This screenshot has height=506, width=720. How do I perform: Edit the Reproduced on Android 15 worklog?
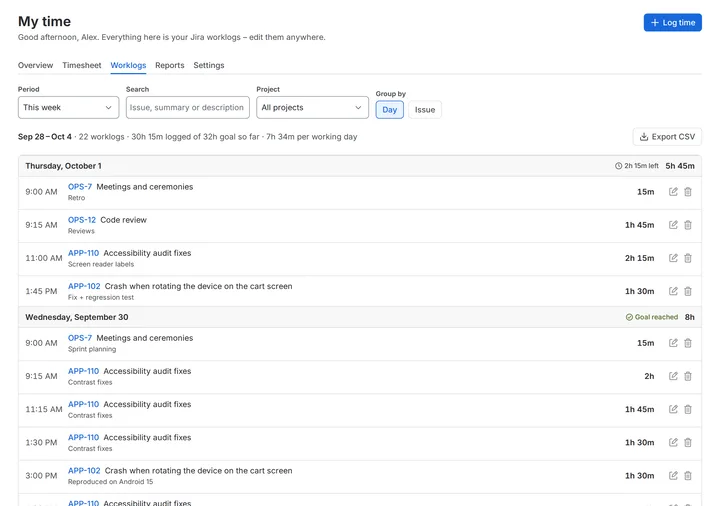click(673, 476)
